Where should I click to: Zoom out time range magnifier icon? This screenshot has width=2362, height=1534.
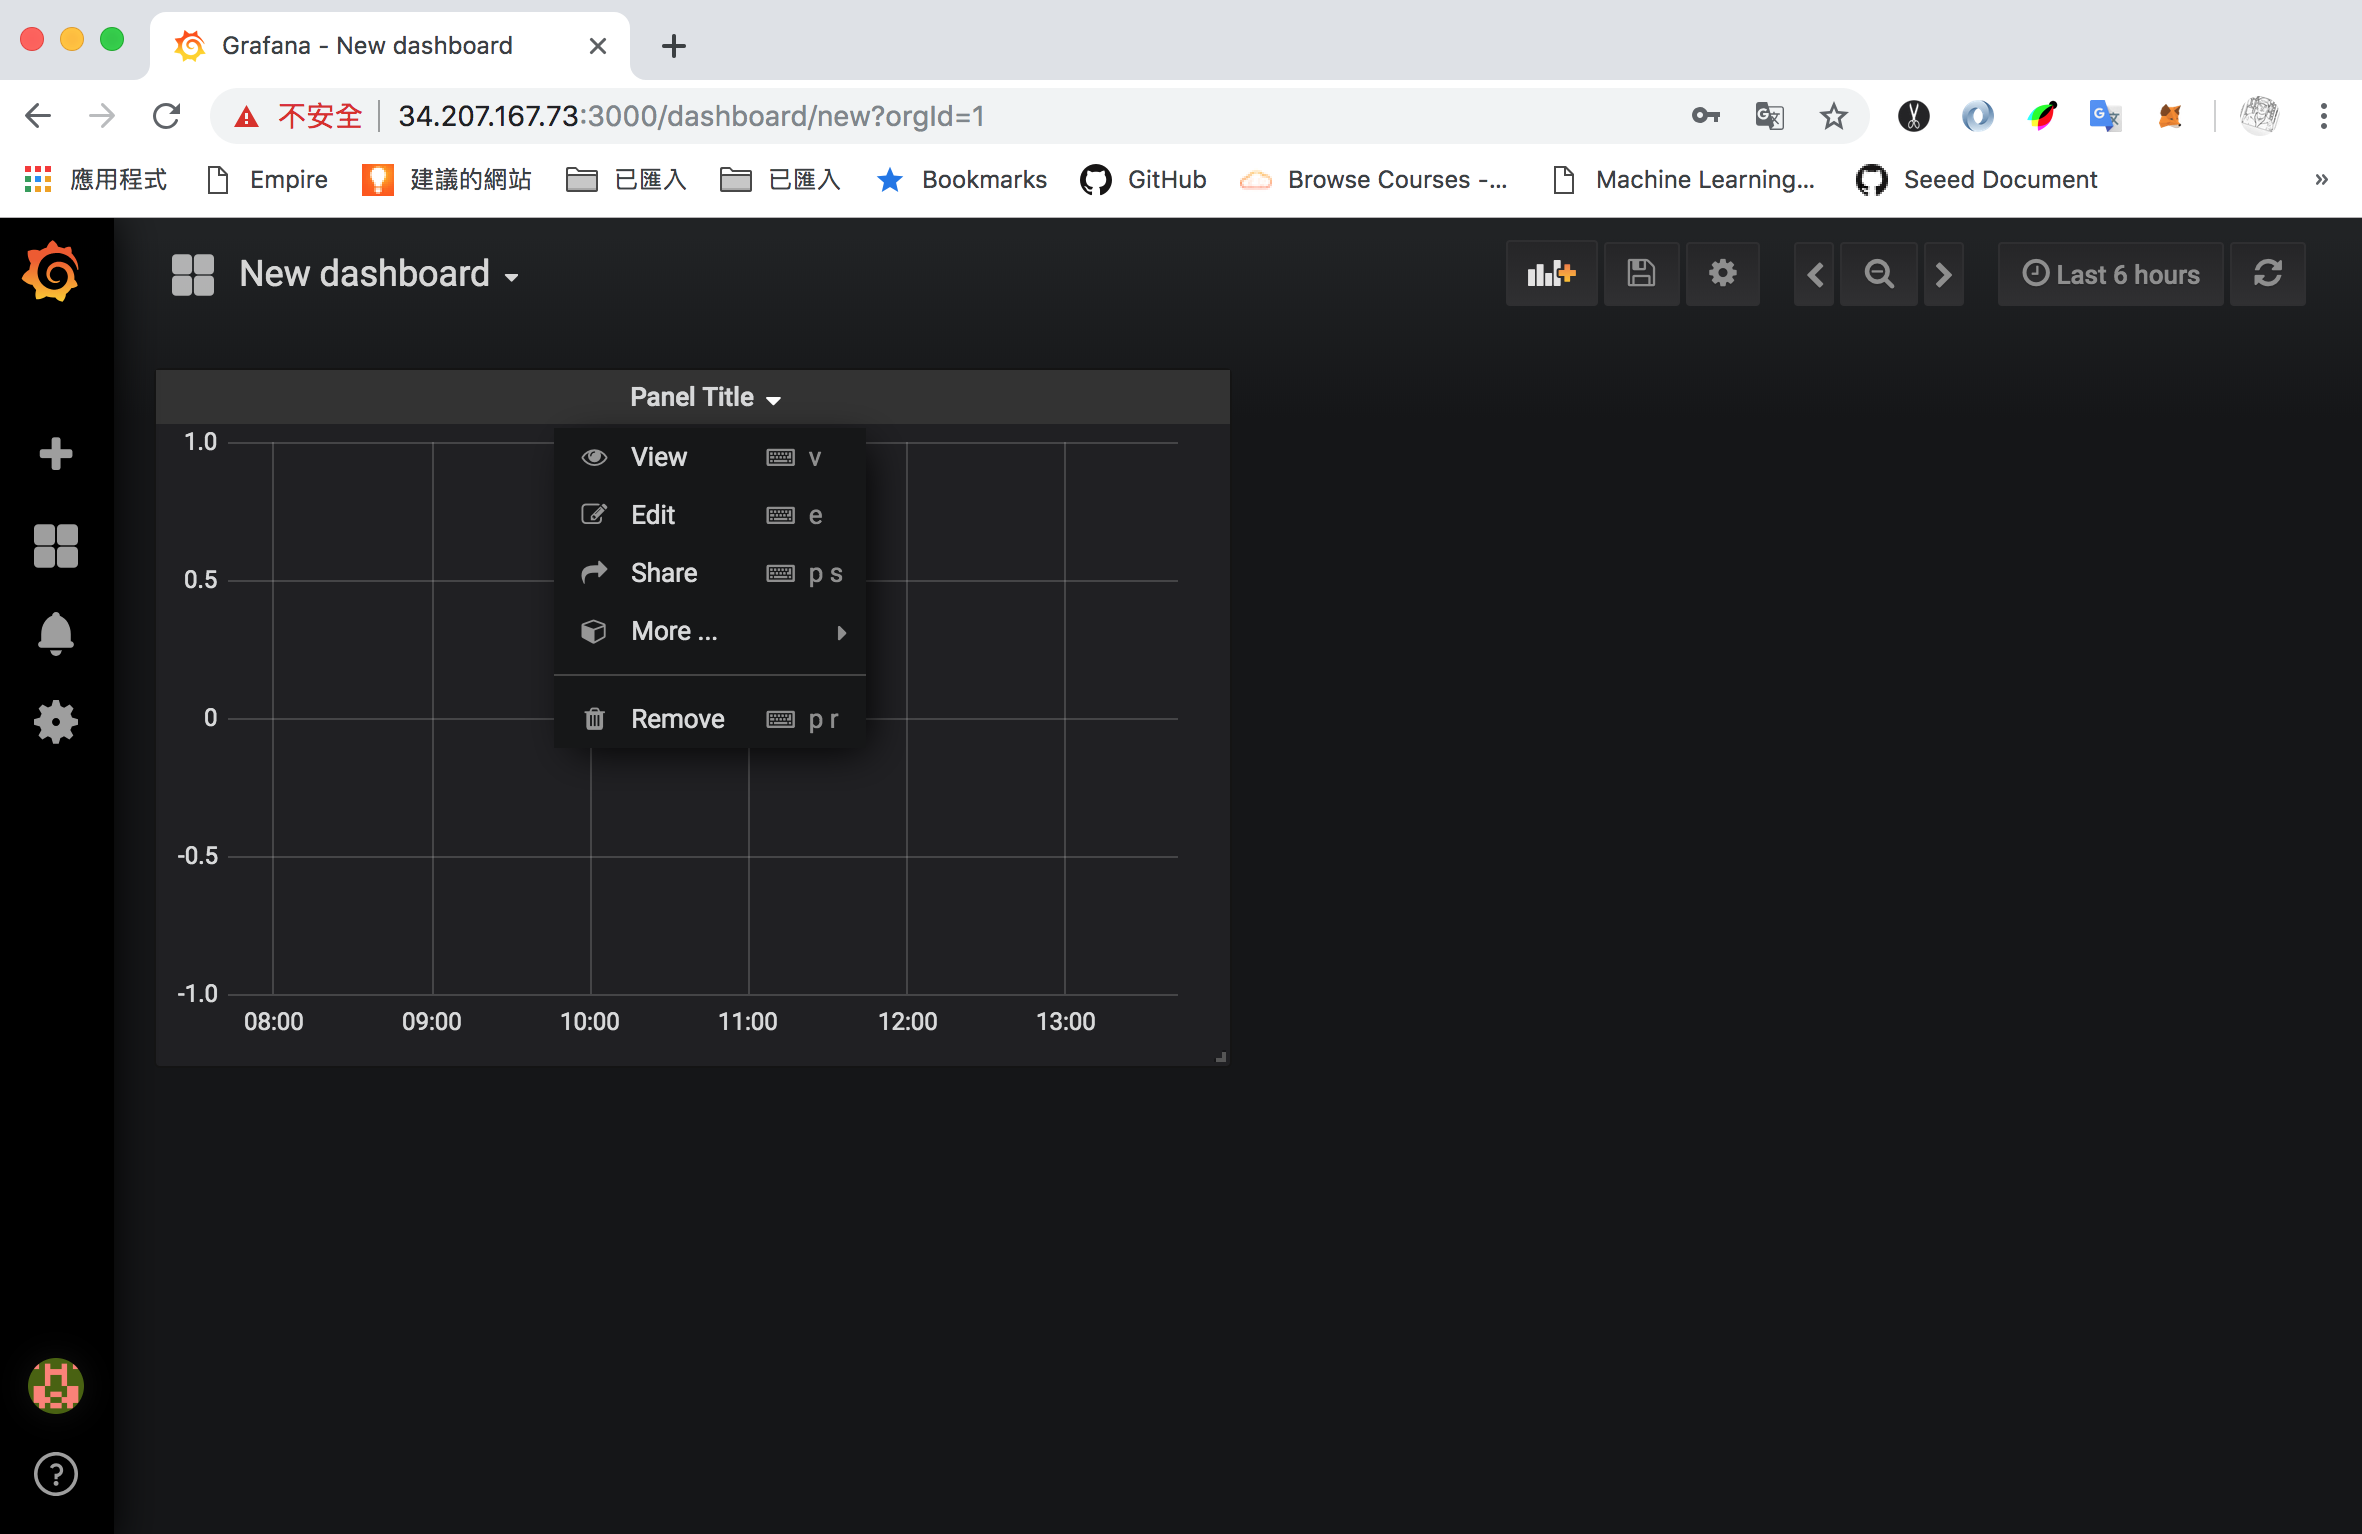click(x=1879, y=274)
